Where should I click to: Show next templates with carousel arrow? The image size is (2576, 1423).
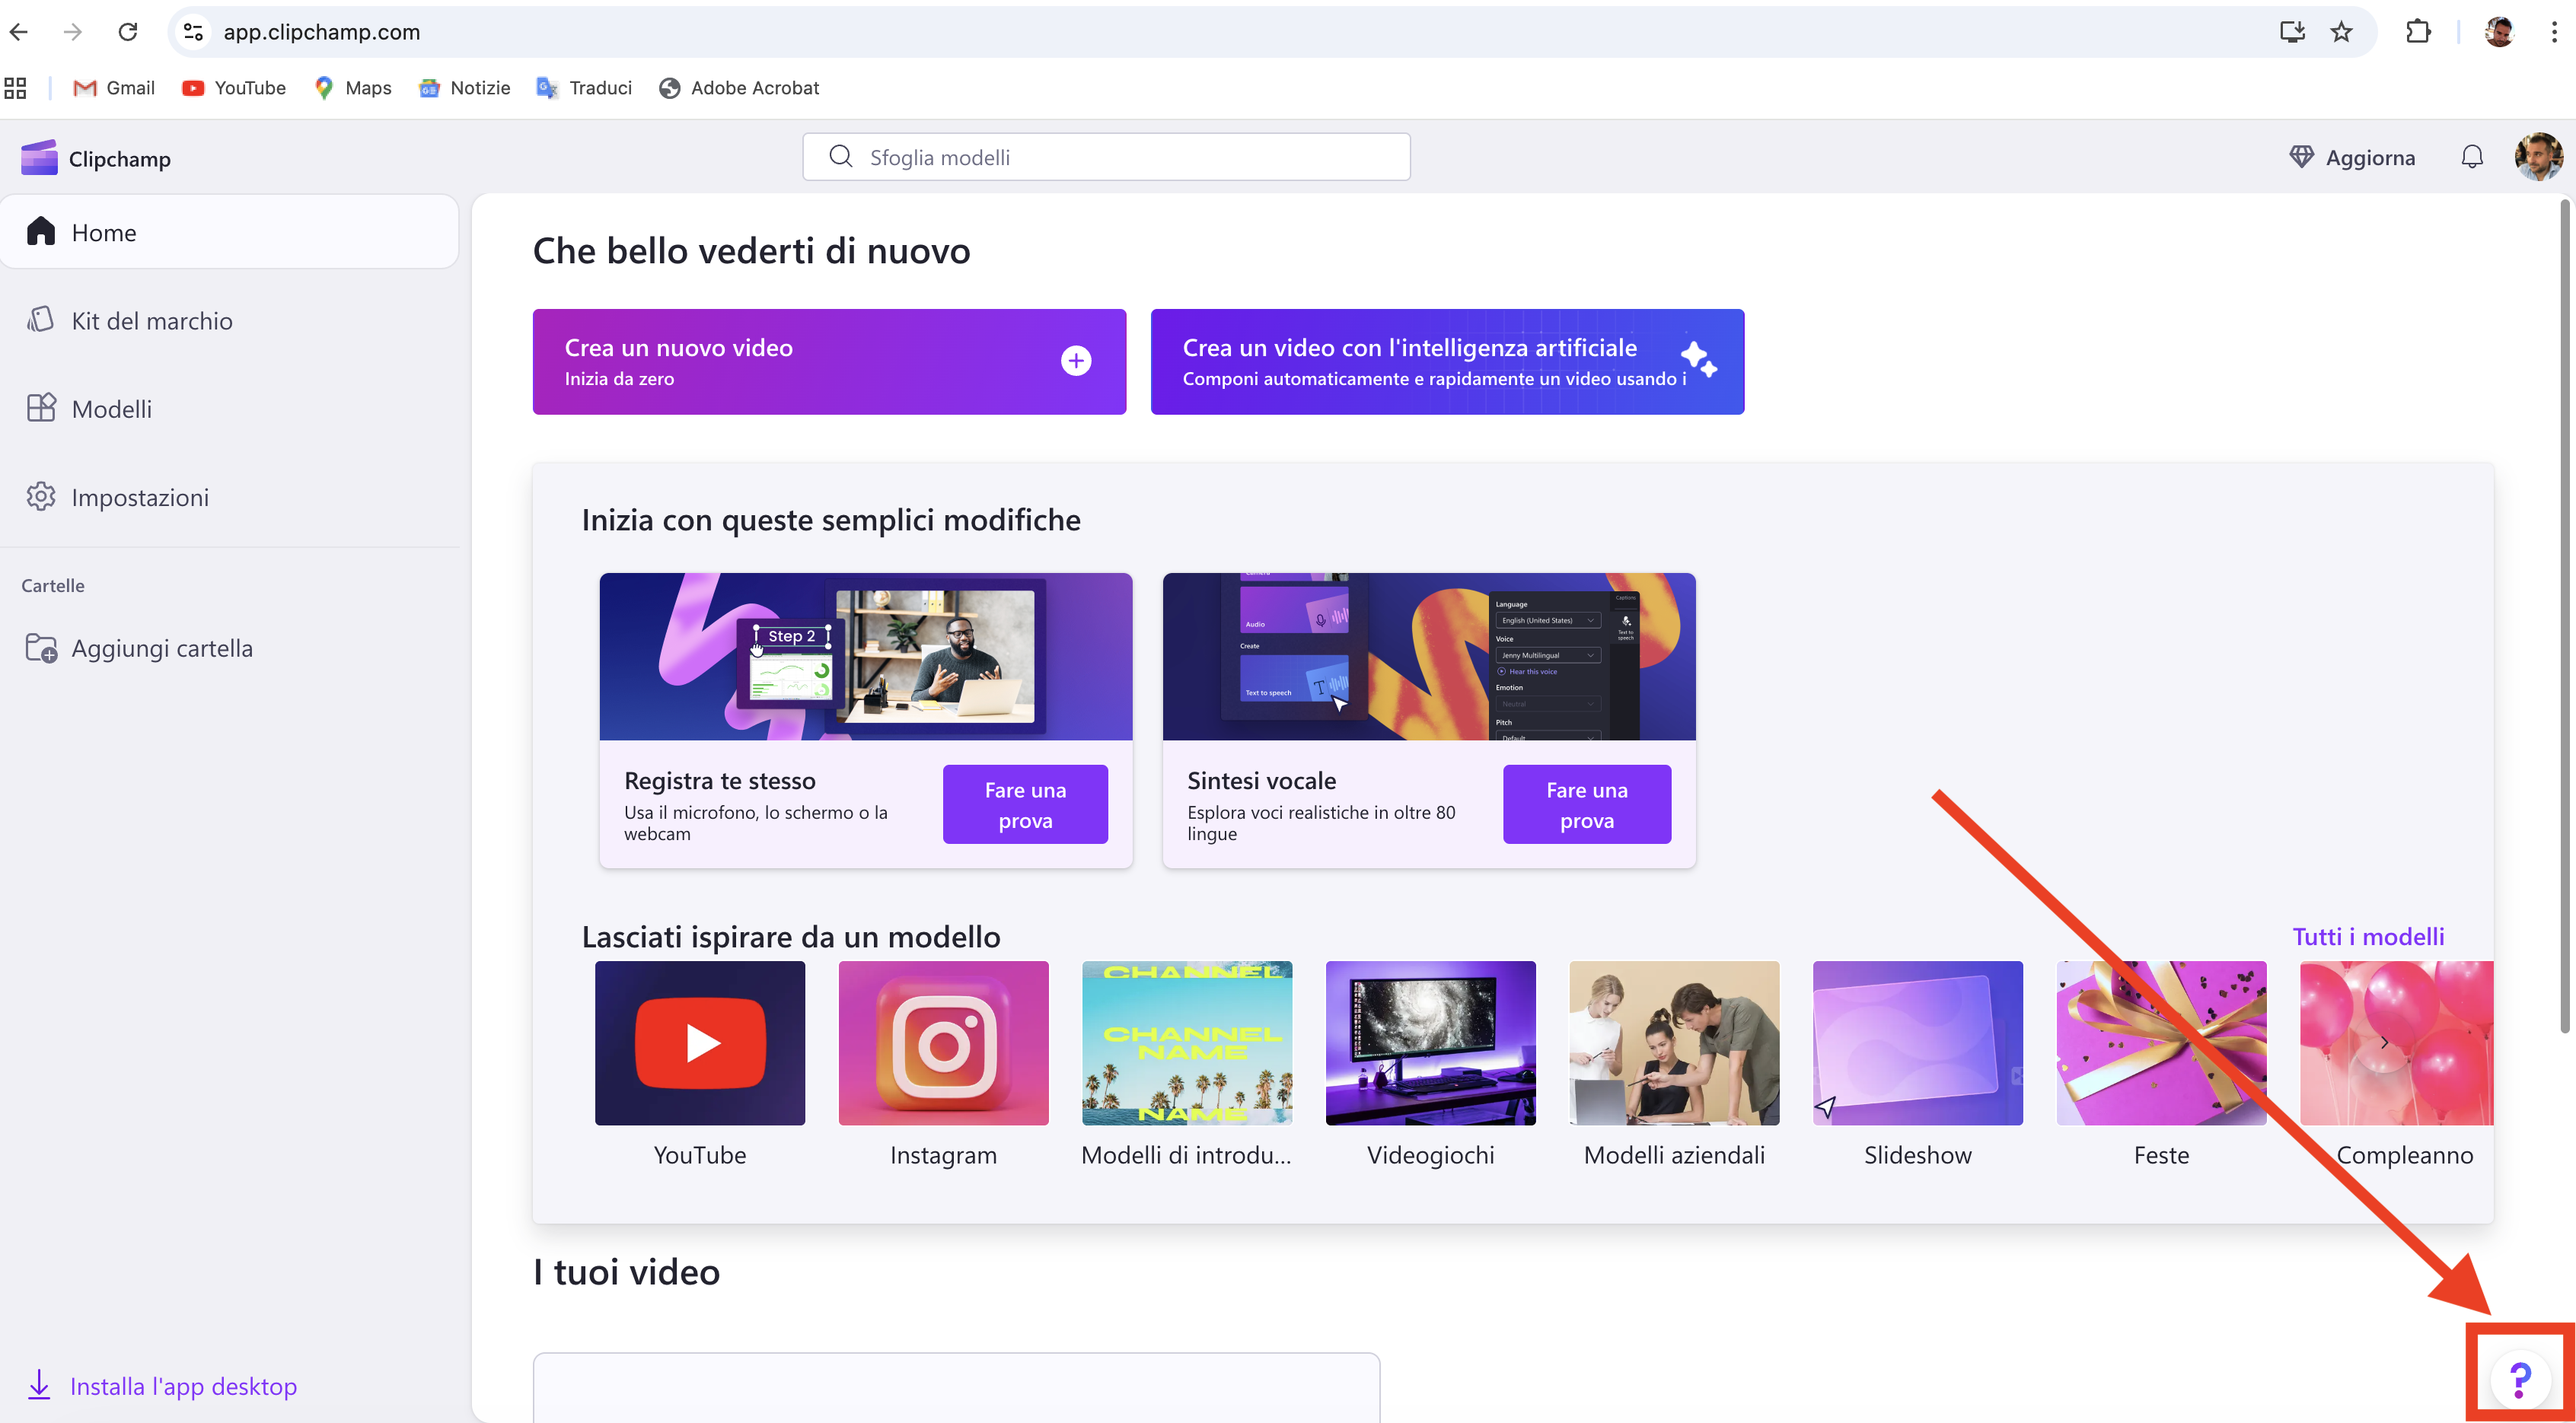click(x=2384, y=1043)
